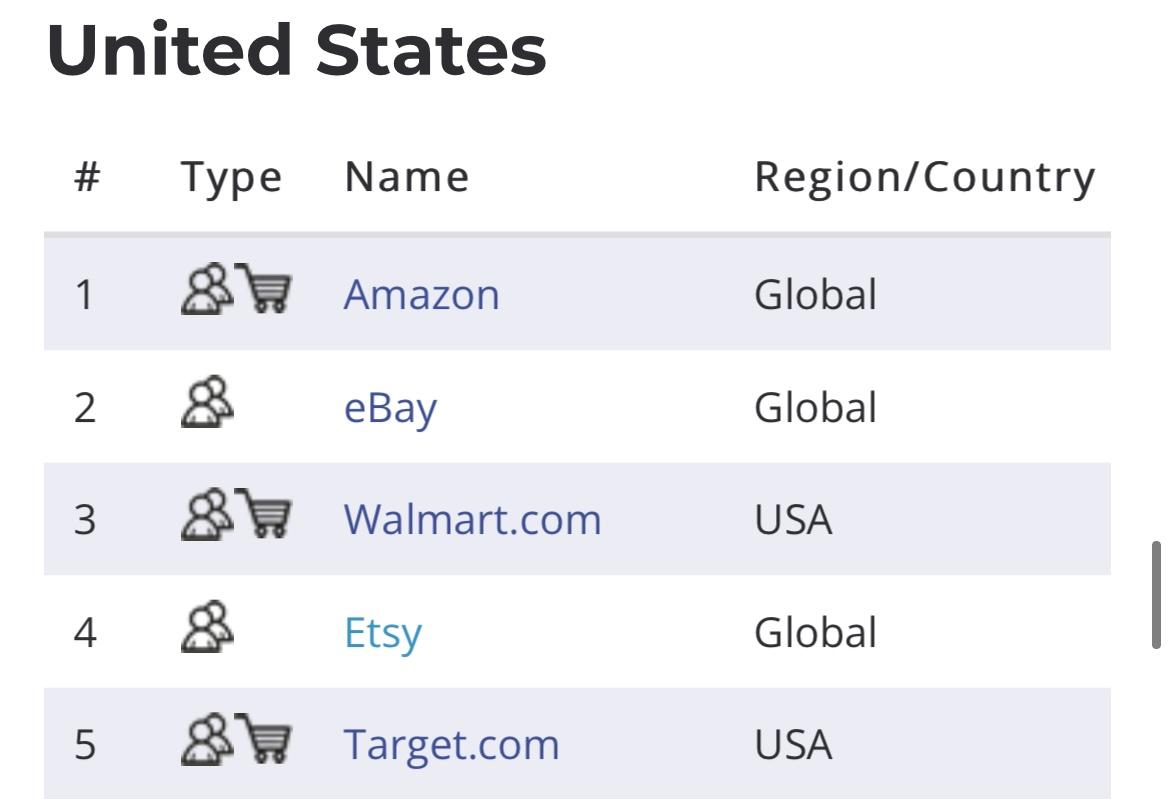Click the people icon in Walmart.com row
This screenshot has height=799, width=1170.
click(x=207, y=514)
